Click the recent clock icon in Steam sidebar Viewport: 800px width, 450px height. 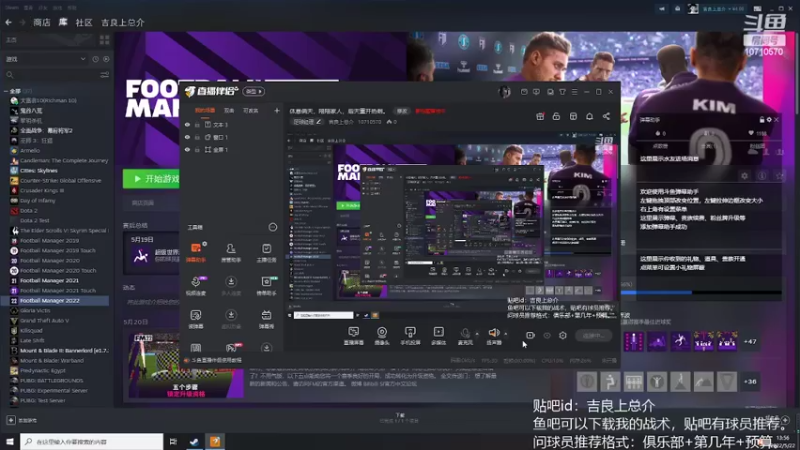[x=95, y=59]
